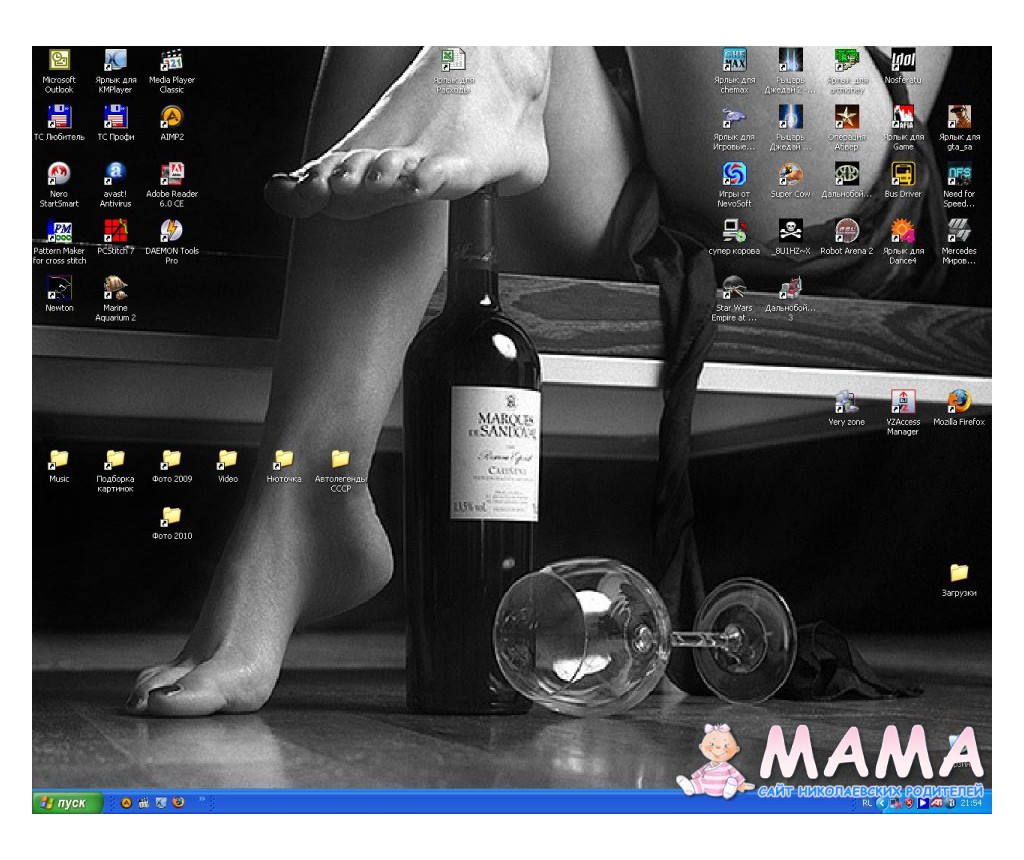Open DAEMON Tools Pro shortcut

[172, 232]
